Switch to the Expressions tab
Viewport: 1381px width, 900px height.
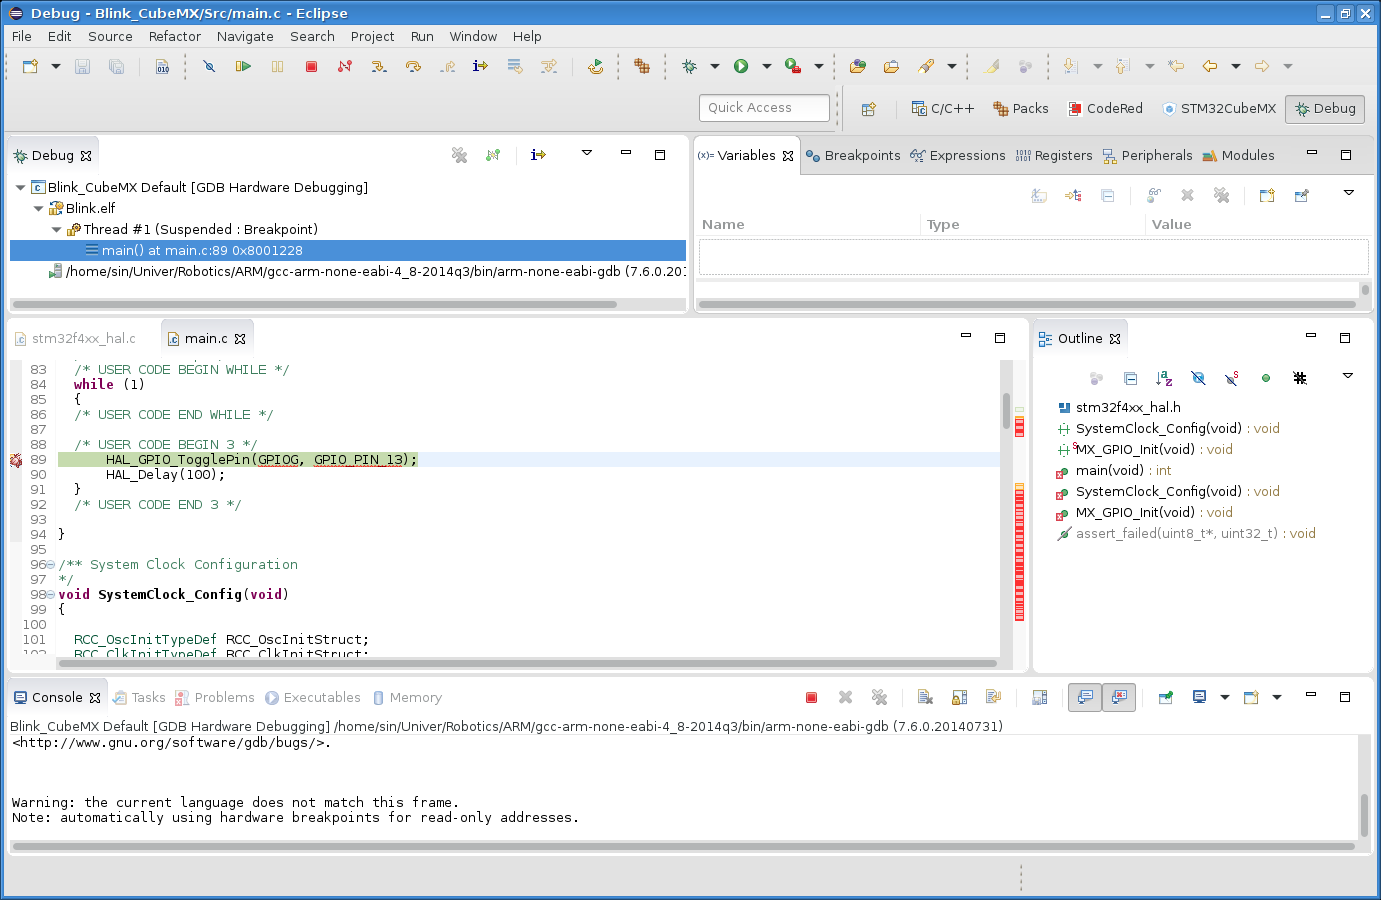tap(958, 155)
